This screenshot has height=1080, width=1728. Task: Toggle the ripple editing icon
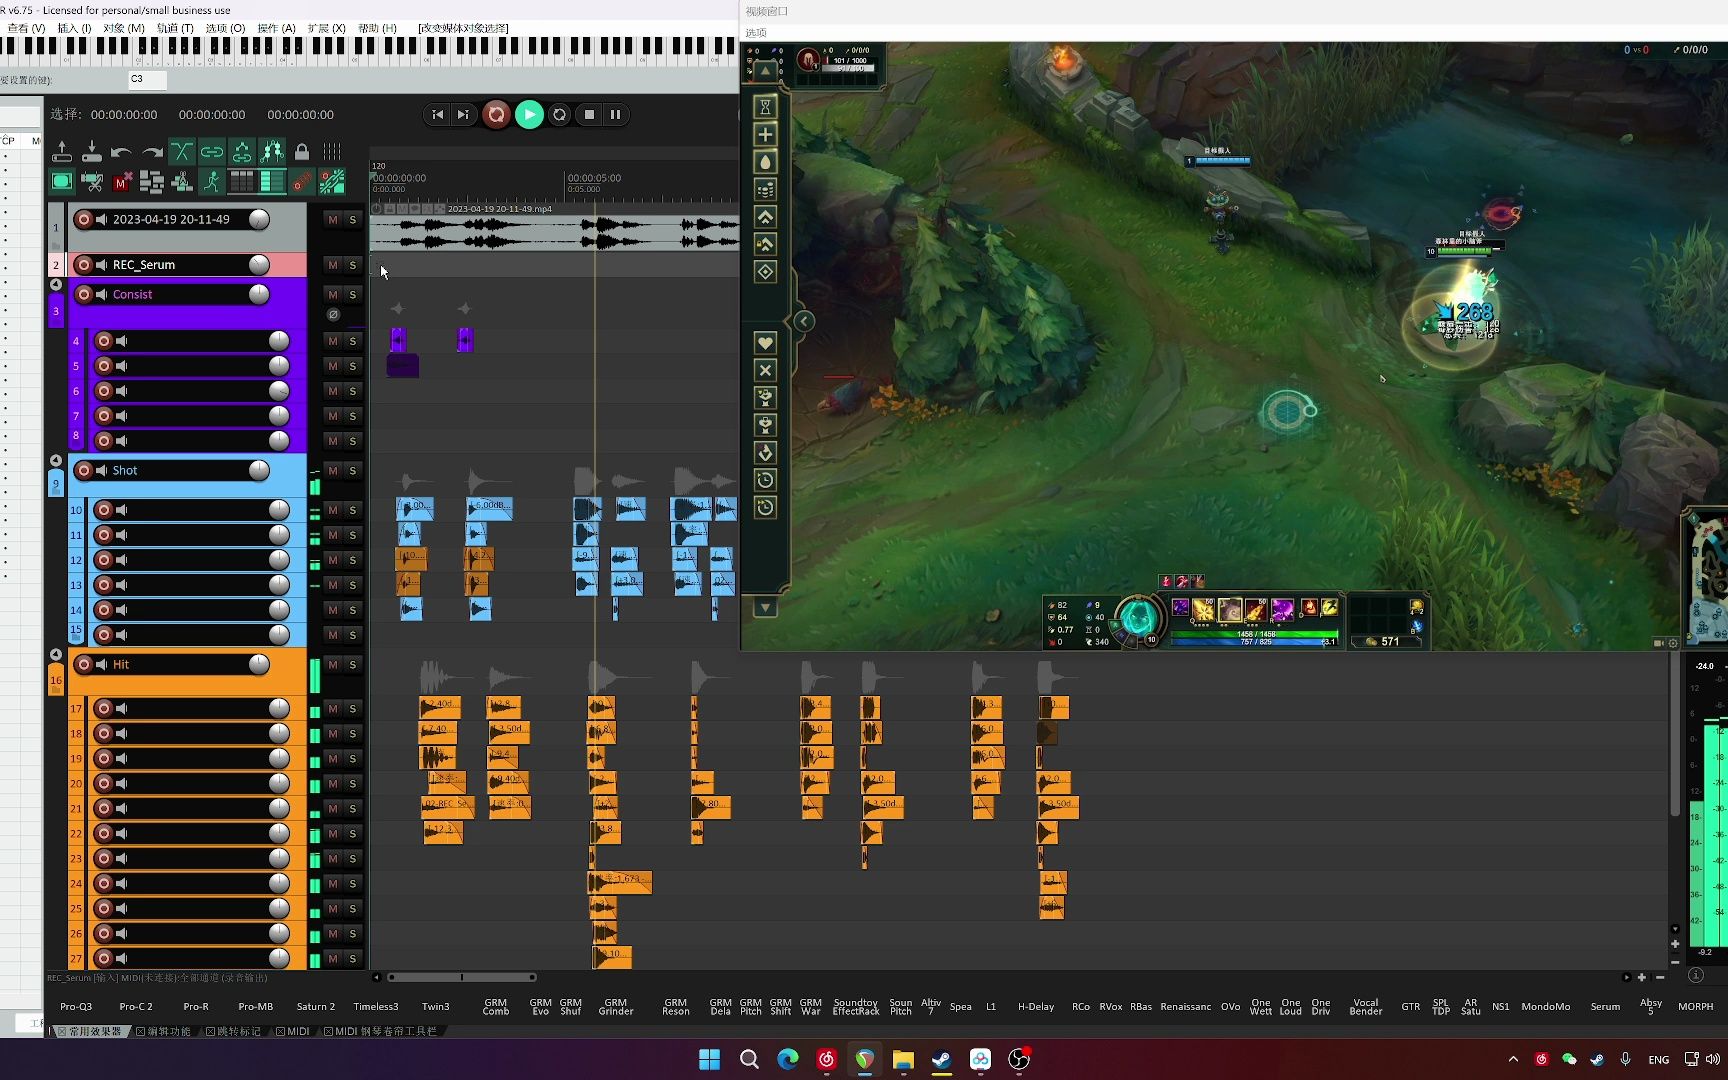point(241,152)
